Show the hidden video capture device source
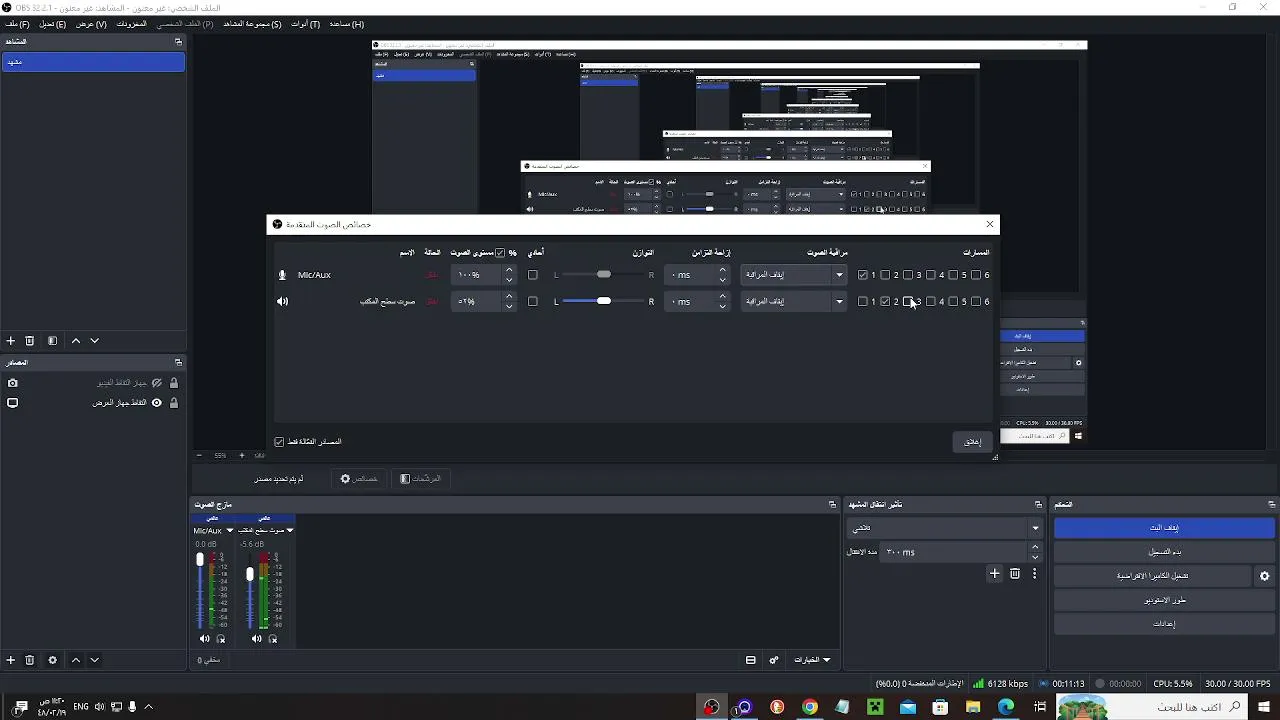Image resolution: width=1280 pixels, height=720 pixels. click(x=157, y=383)
